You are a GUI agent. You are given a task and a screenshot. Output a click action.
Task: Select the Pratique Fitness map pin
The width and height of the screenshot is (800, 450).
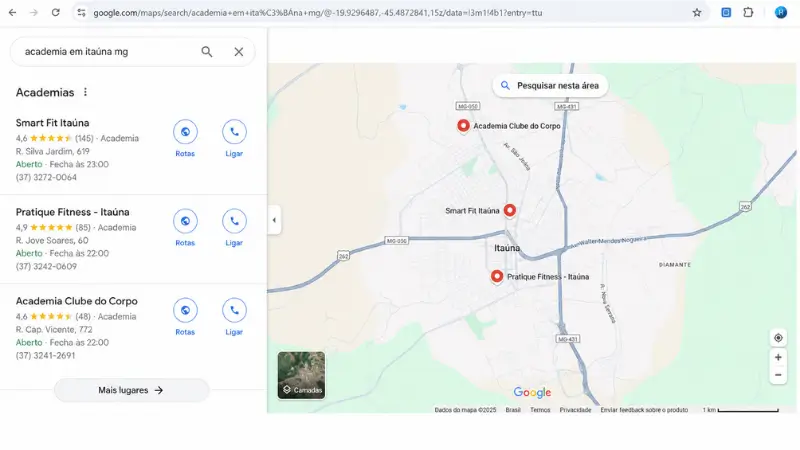(497, 277)
